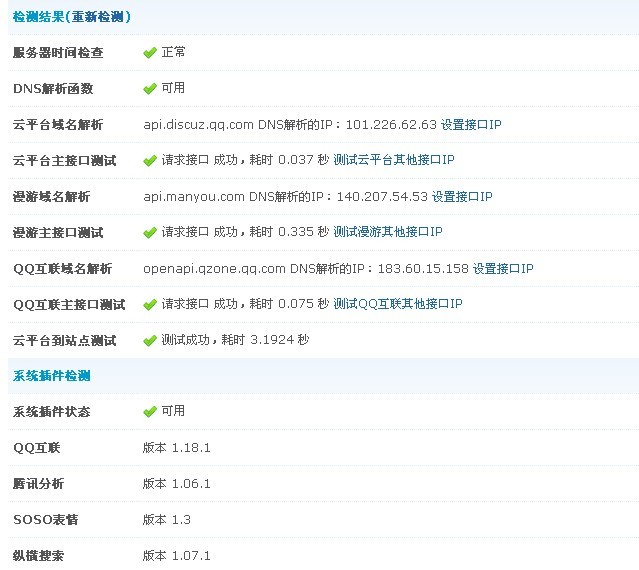Select the 漫游域名解析 label

[51, 197]
